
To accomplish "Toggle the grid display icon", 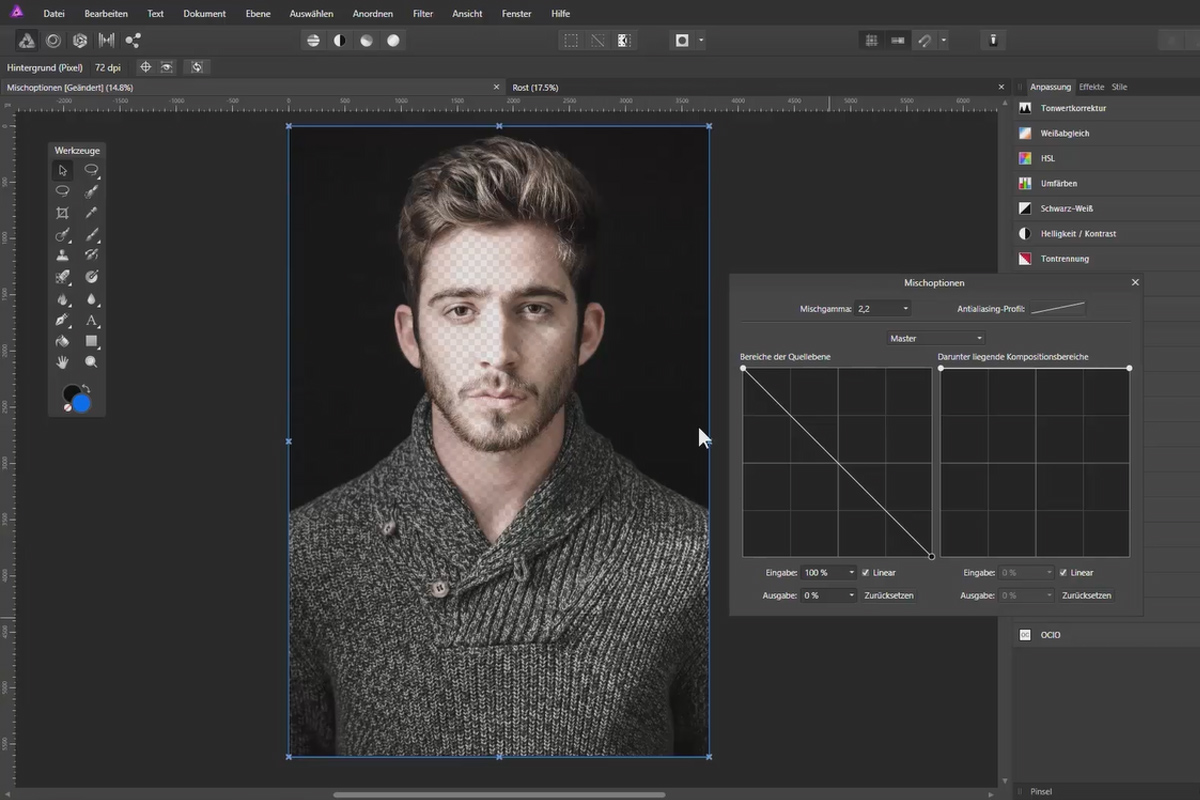I will (x=872, y=40).
